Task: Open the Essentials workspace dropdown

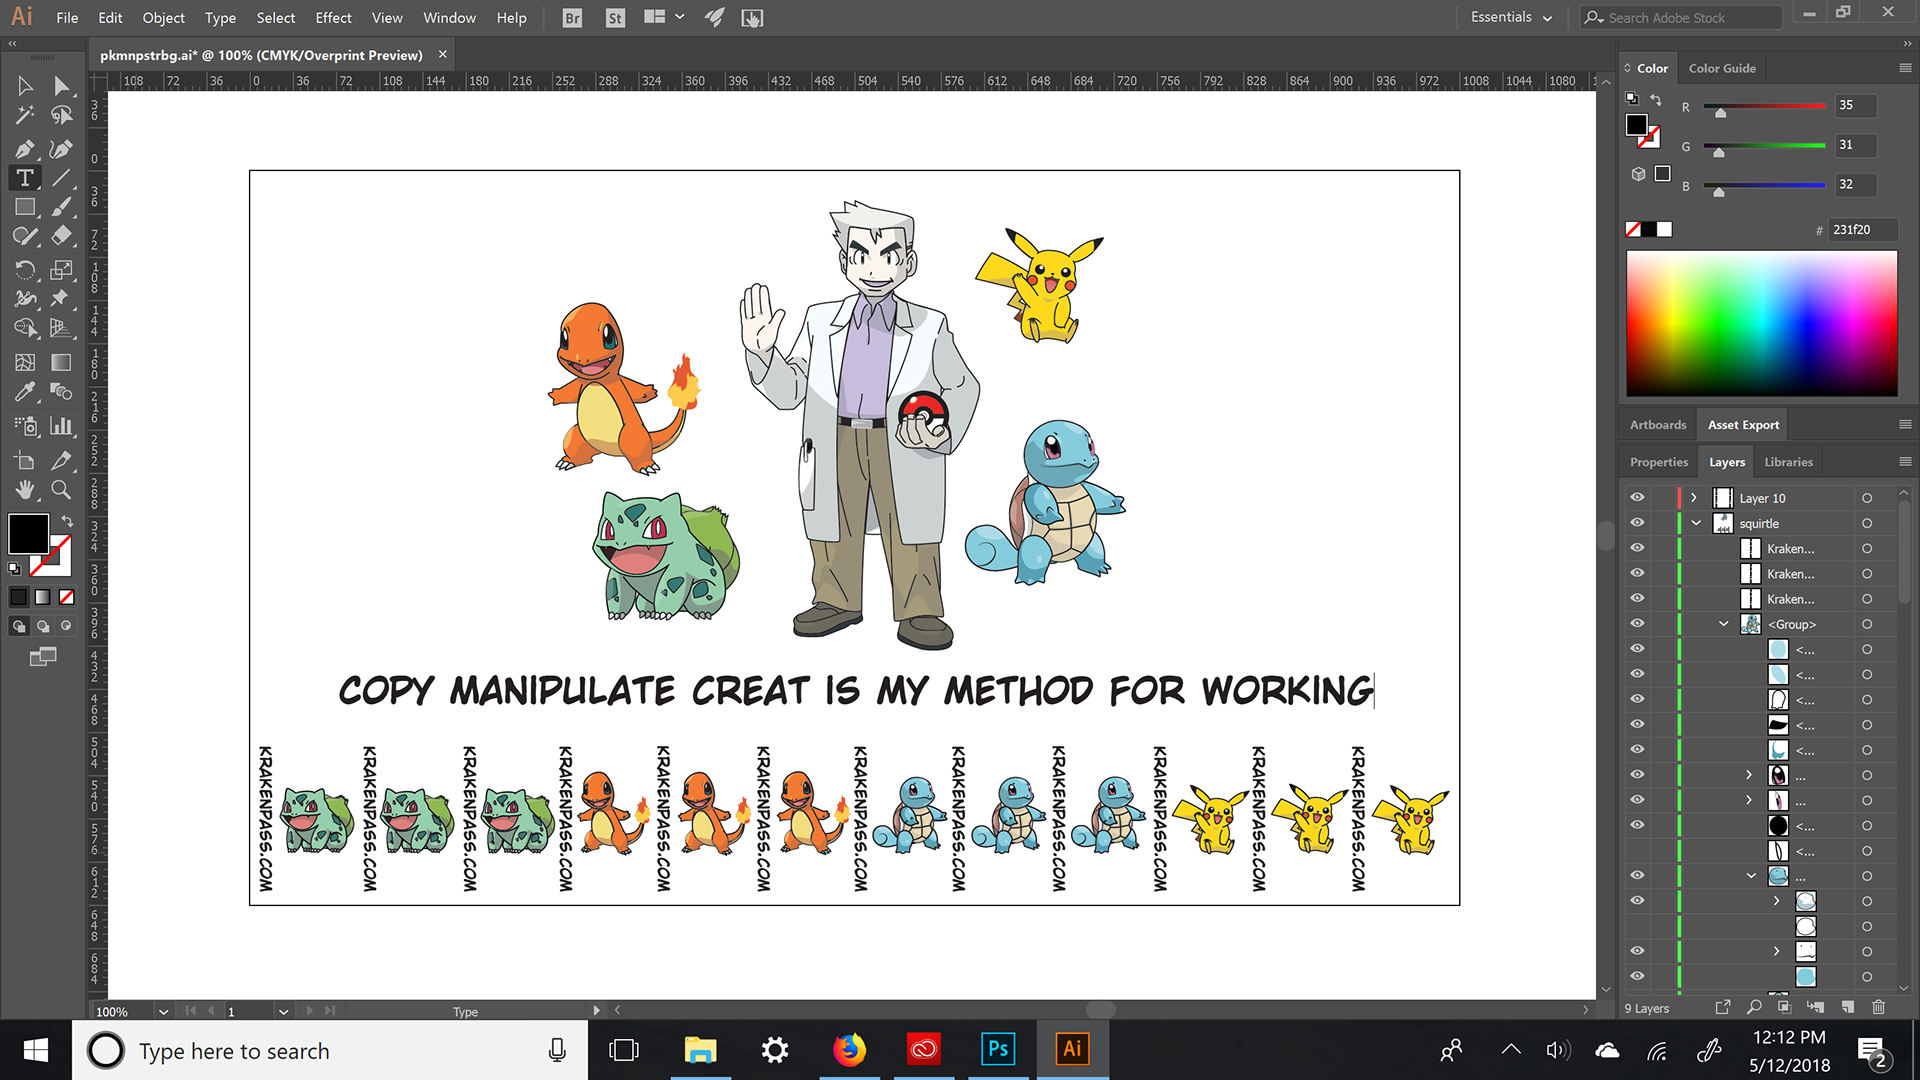Action: 1511,17
